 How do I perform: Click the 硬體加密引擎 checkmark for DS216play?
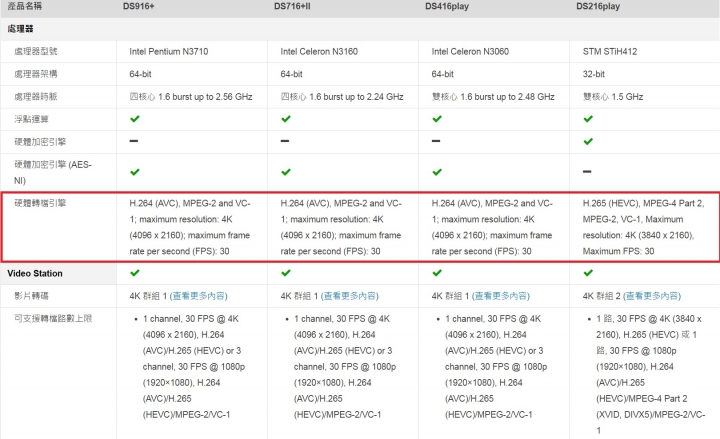588,141
